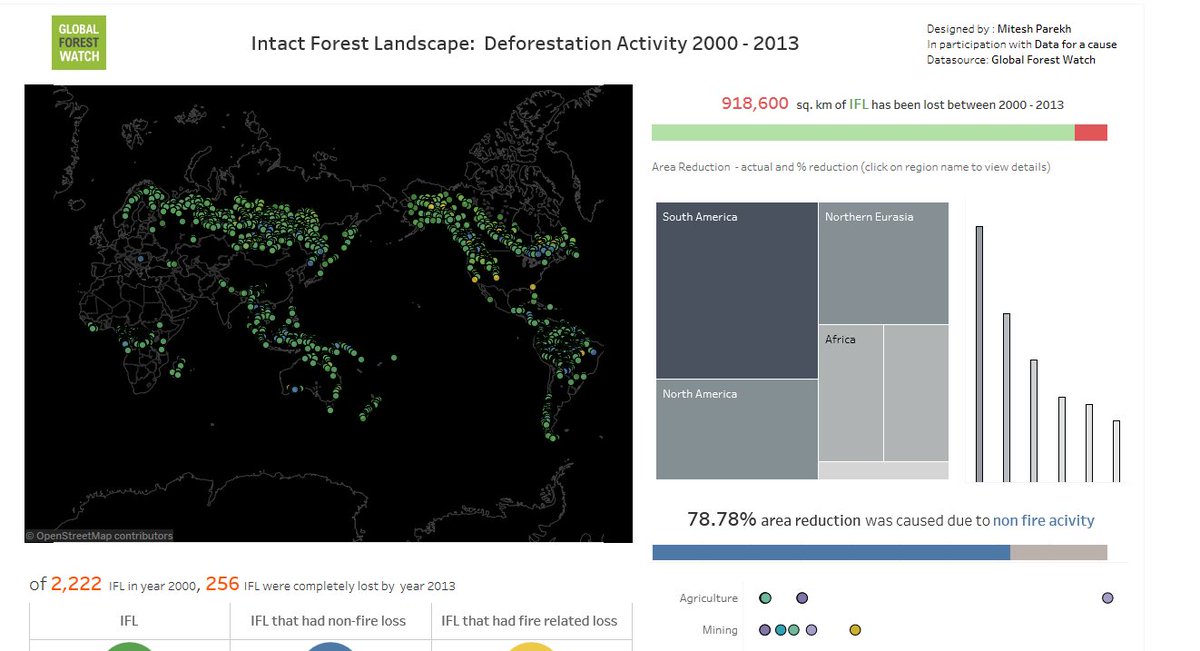Click the 256 IFL completely lost count

tap(222, 584)
